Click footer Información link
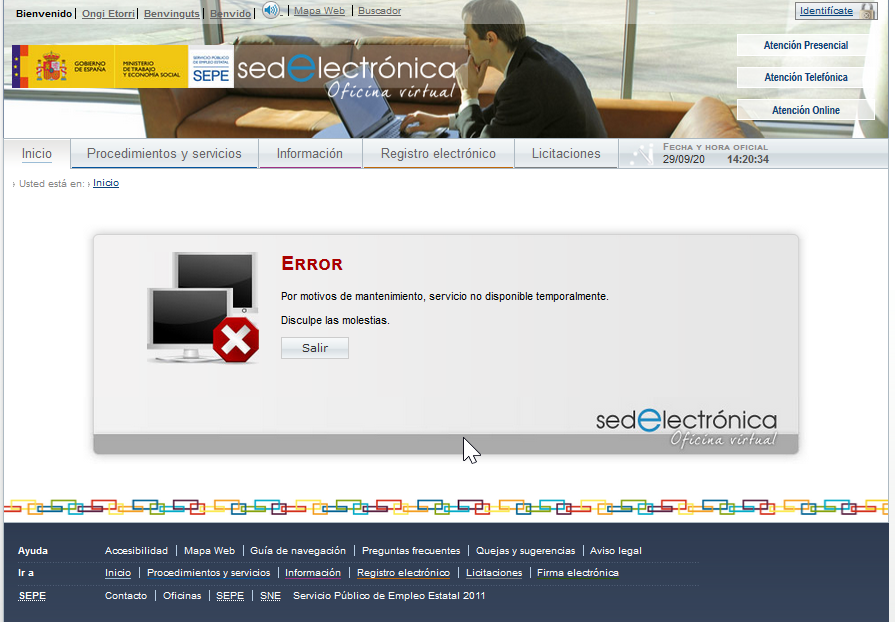895x622 pixels. [x=313, y=573]
